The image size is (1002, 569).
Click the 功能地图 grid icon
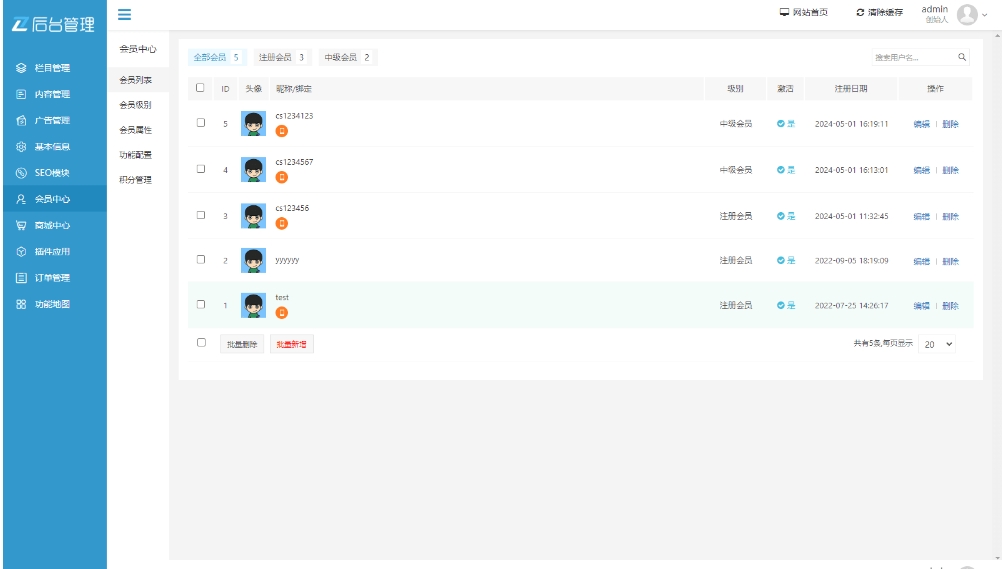(21, 304)
